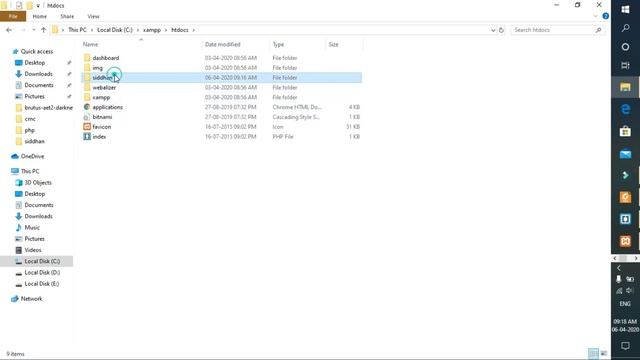This screenshot has width=640, height=360.
Task: Select the favicon icon file
Action: [x=102, y=127]
